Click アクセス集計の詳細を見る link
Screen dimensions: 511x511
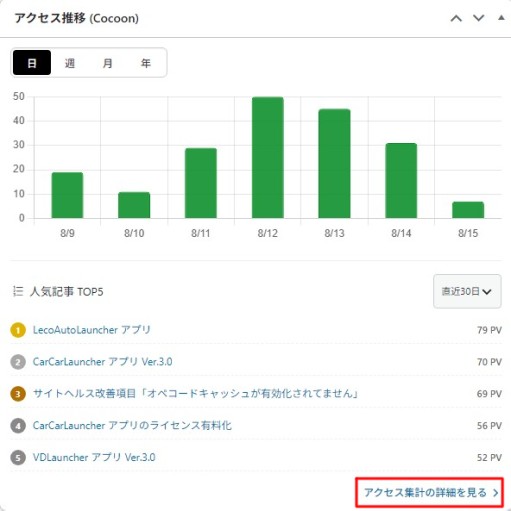[430, 492]
